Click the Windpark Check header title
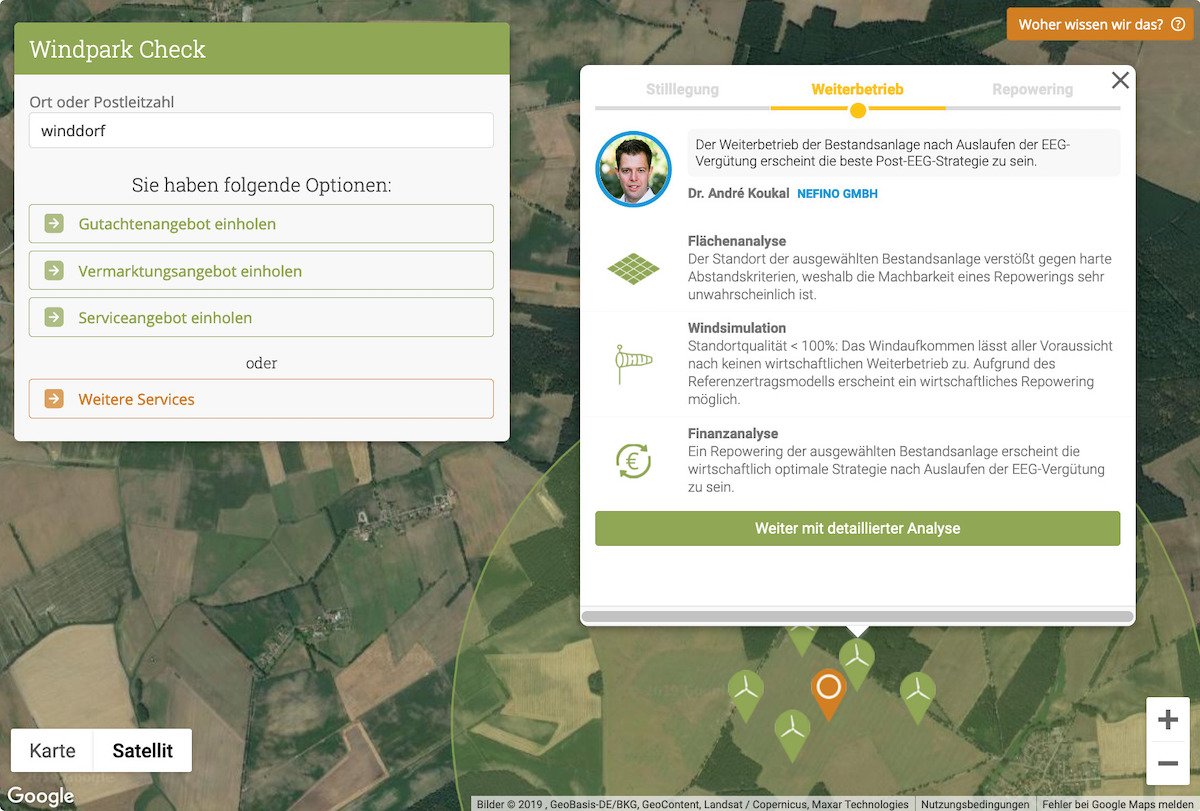Screen dimensions: 1200x811 pos(117,50)
